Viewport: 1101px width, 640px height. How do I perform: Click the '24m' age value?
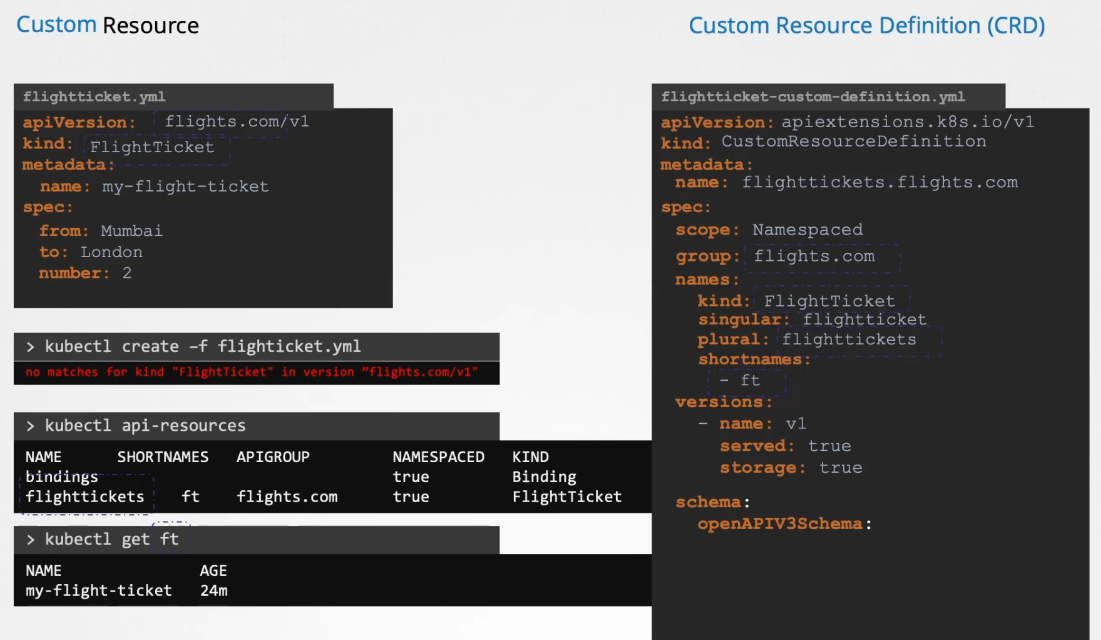point(213,591)
